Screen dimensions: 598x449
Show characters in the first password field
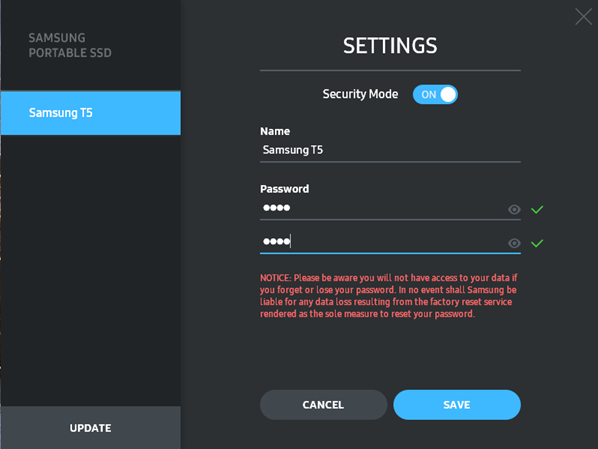514,209
